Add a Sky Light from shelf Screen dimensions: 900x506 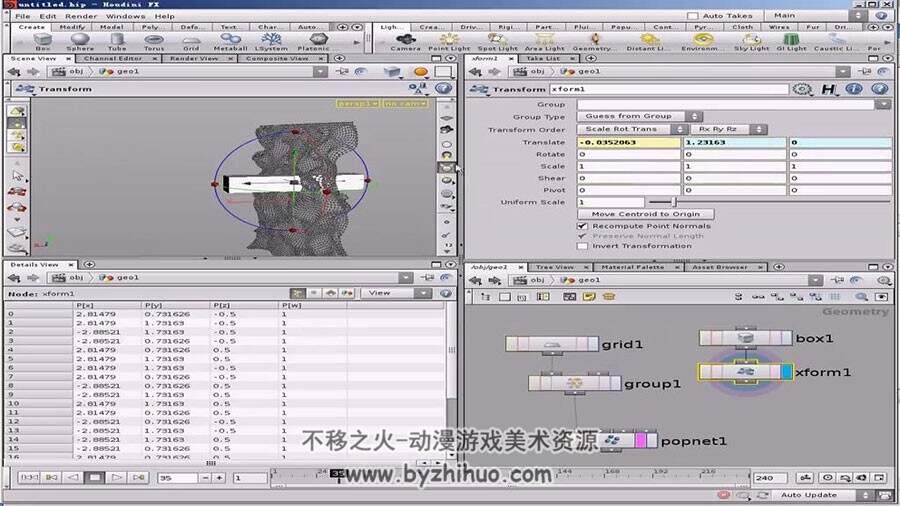tap(751, 41)
